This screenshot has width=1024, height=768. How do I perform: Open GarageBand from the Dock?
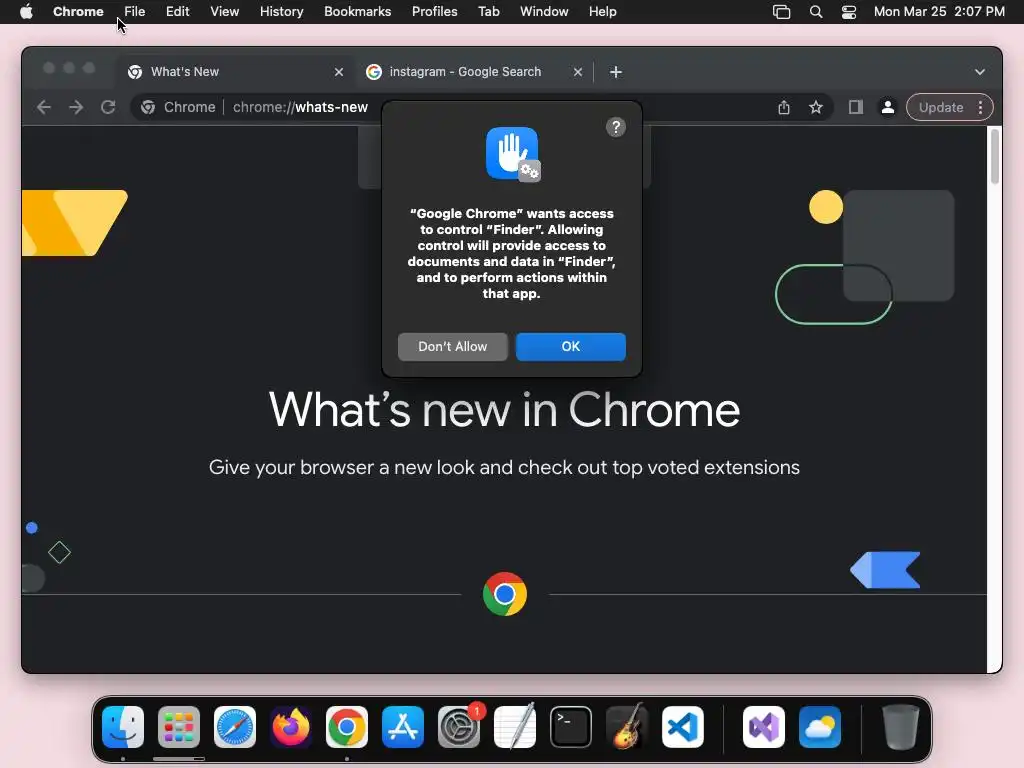627,727
